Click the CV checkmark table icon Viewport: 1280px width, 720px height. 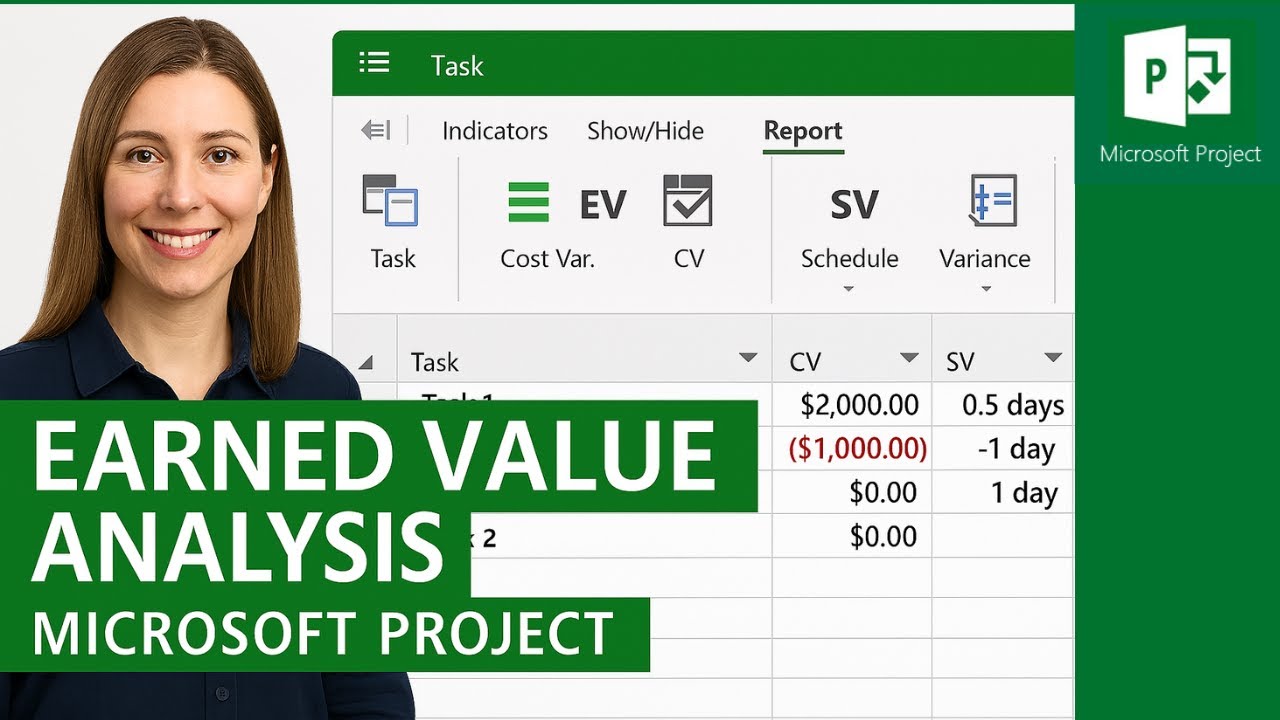[x=688, y=200]
